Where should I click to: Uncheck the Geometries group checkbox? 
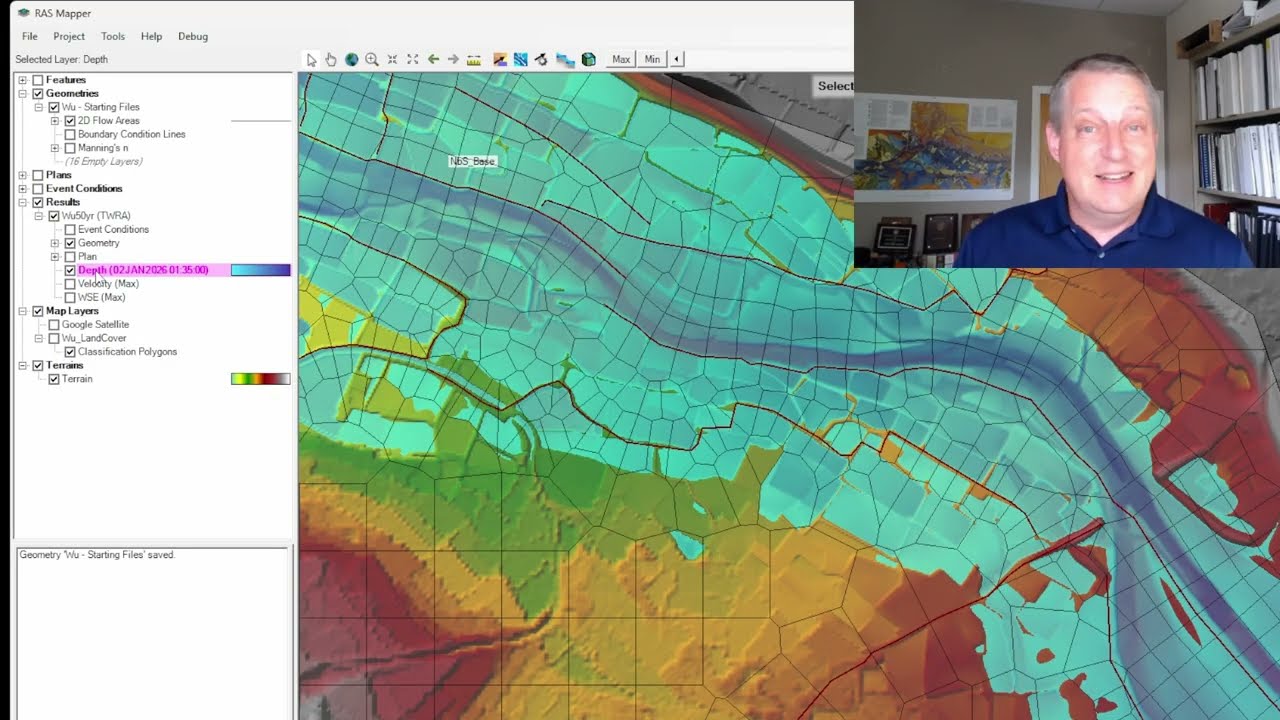[38, 93]
